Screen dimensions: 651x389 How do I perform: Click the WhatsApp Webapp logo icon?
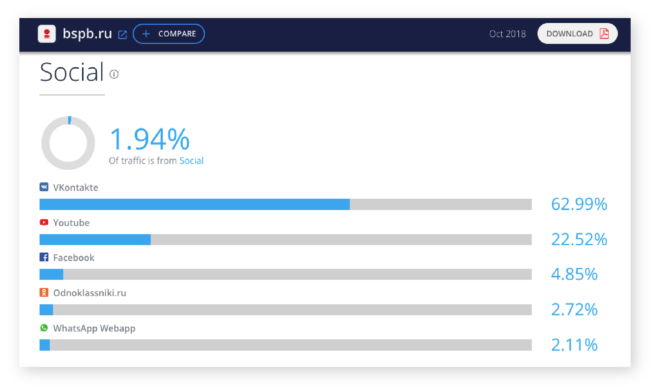click(x=44, y=328)
